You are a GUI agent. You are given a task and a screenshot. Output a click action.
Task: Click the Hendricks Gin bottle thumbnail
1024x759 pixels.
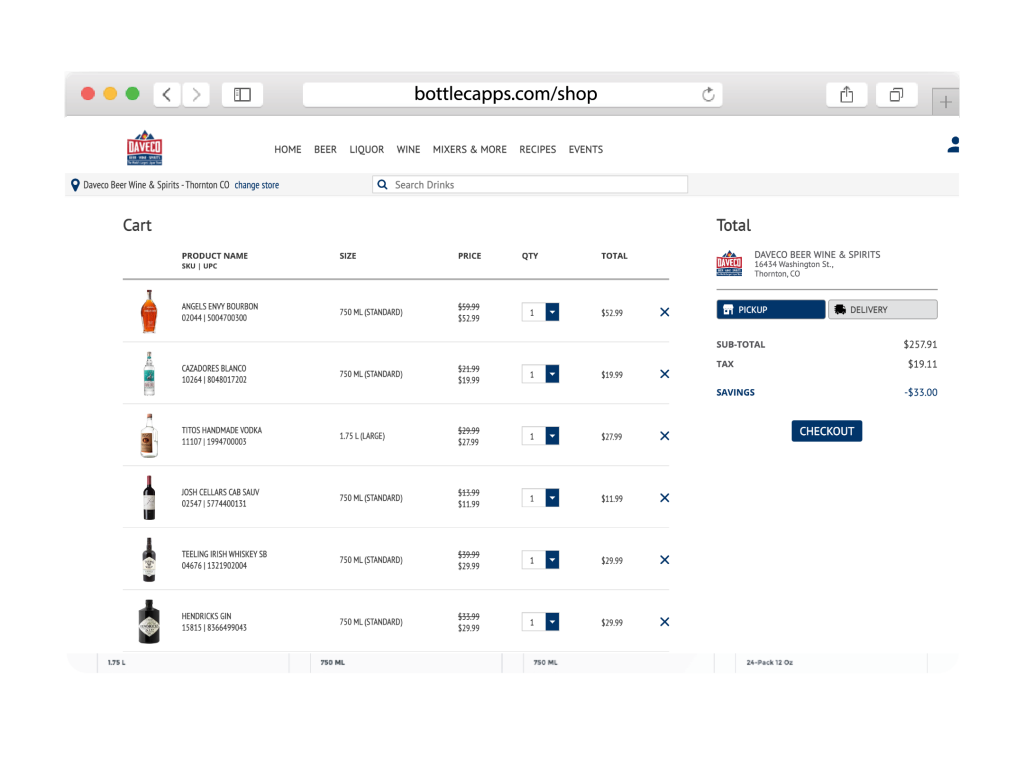tap(149, 622)
